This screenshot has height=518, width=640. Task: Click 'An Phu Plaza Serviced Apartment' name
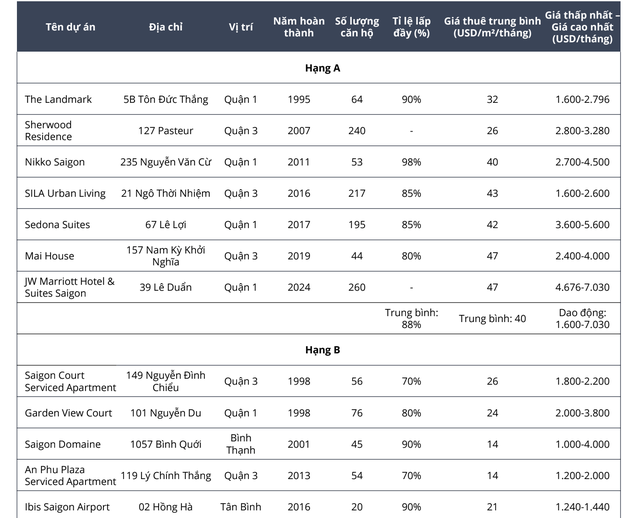pyautogui.click(x=70, y=476)
